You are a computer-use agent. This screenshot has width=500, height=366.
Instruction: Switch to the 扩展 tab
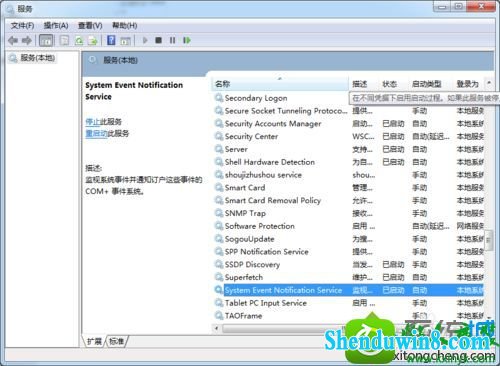(94, 341)
